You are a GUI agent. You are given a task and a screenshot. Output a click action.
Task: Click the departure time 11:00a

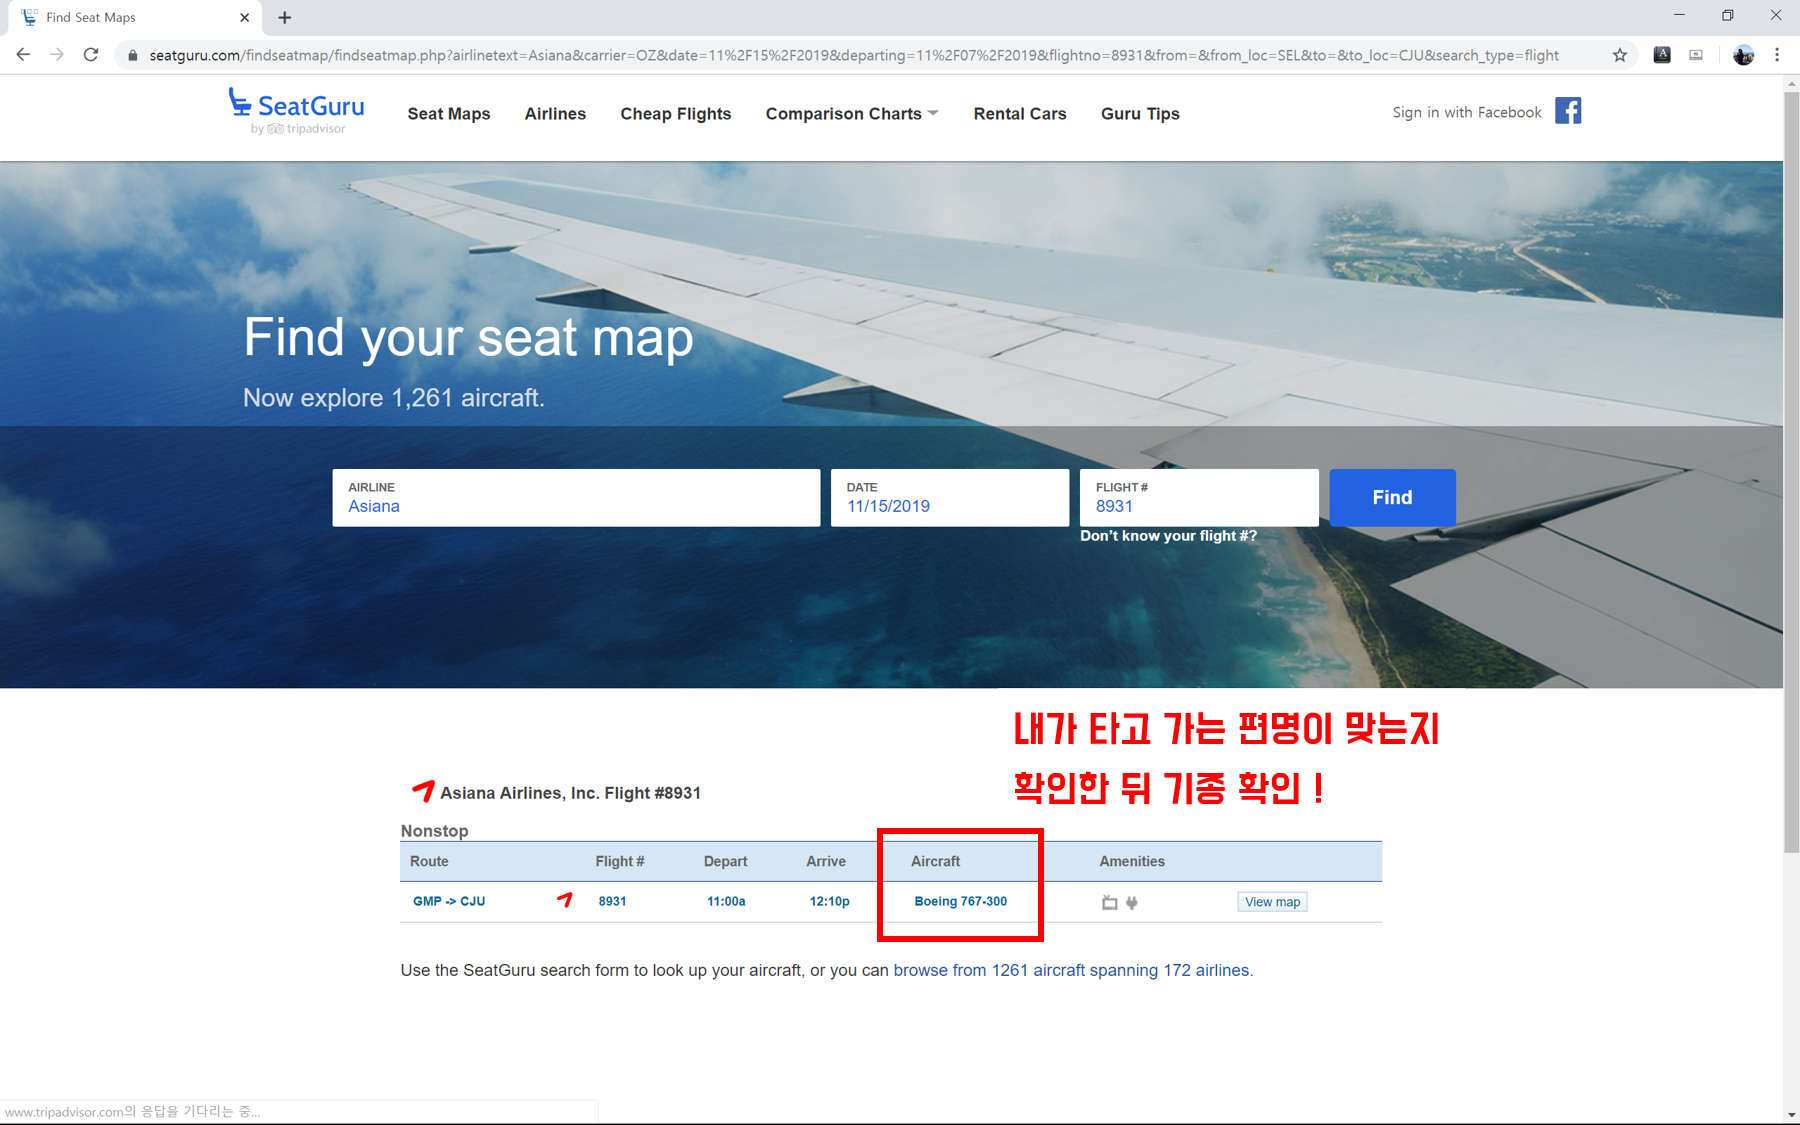(726, 901)
